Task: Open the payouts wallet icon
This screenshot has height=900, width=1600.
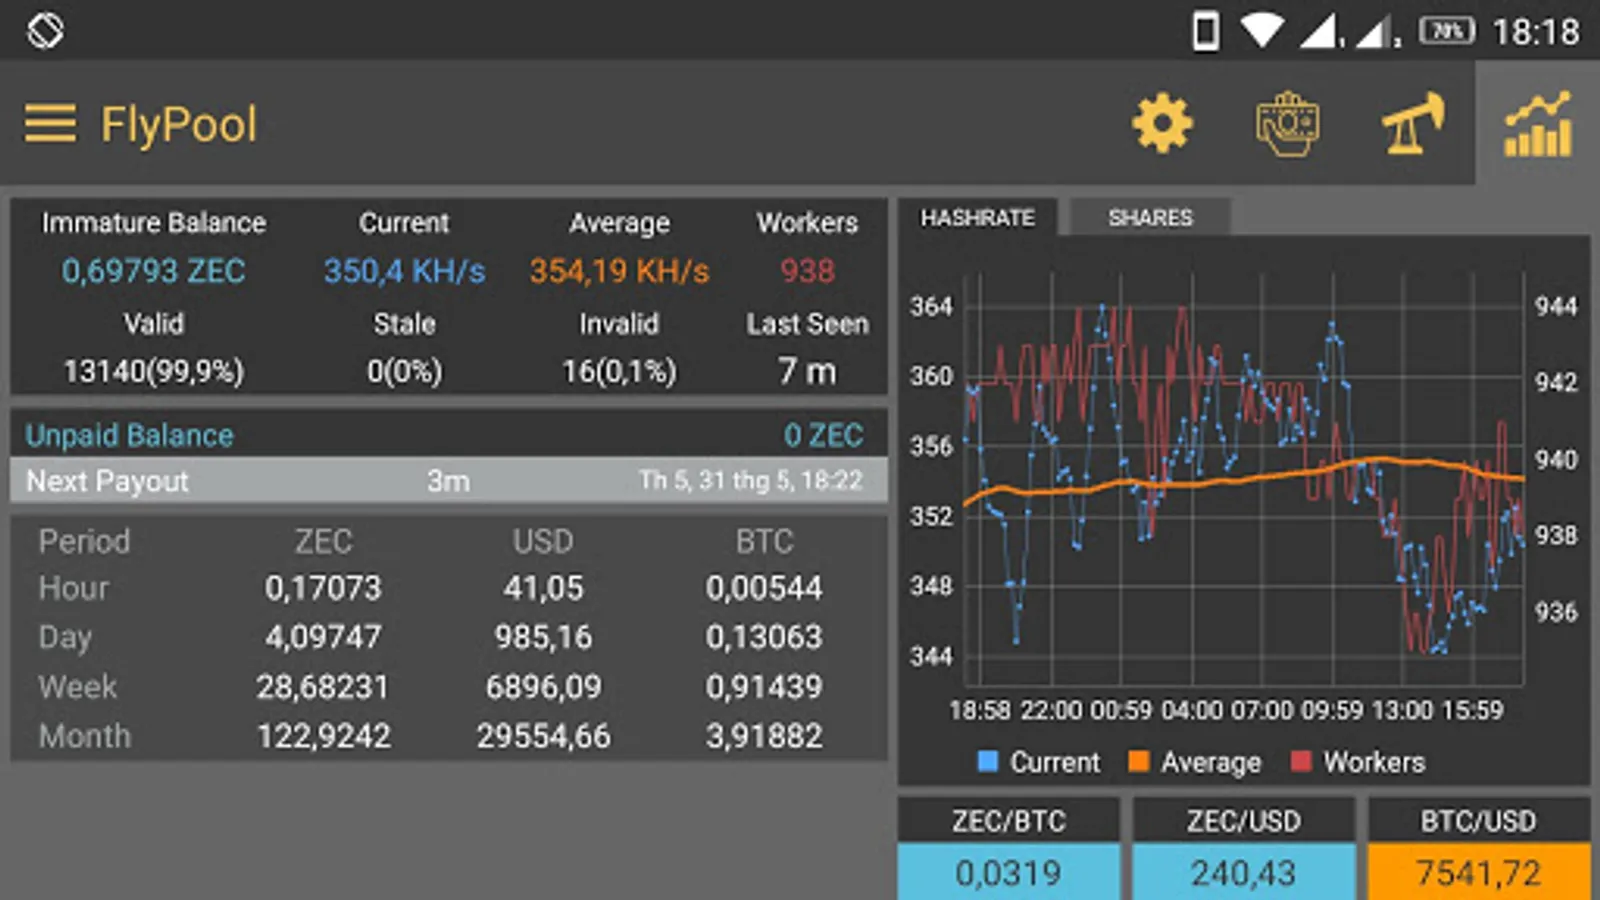Action: (1287, 124)
